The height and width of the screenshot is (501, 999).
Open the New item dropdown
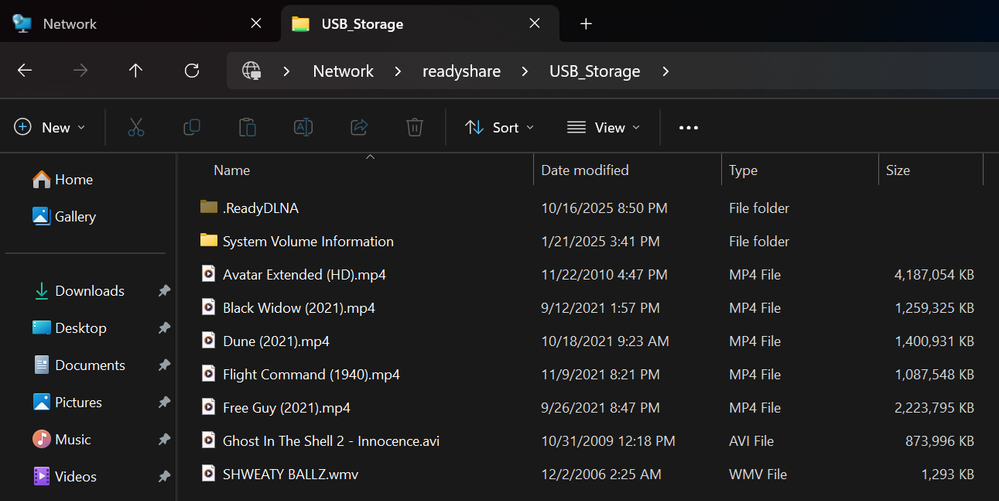click(50, 127)
